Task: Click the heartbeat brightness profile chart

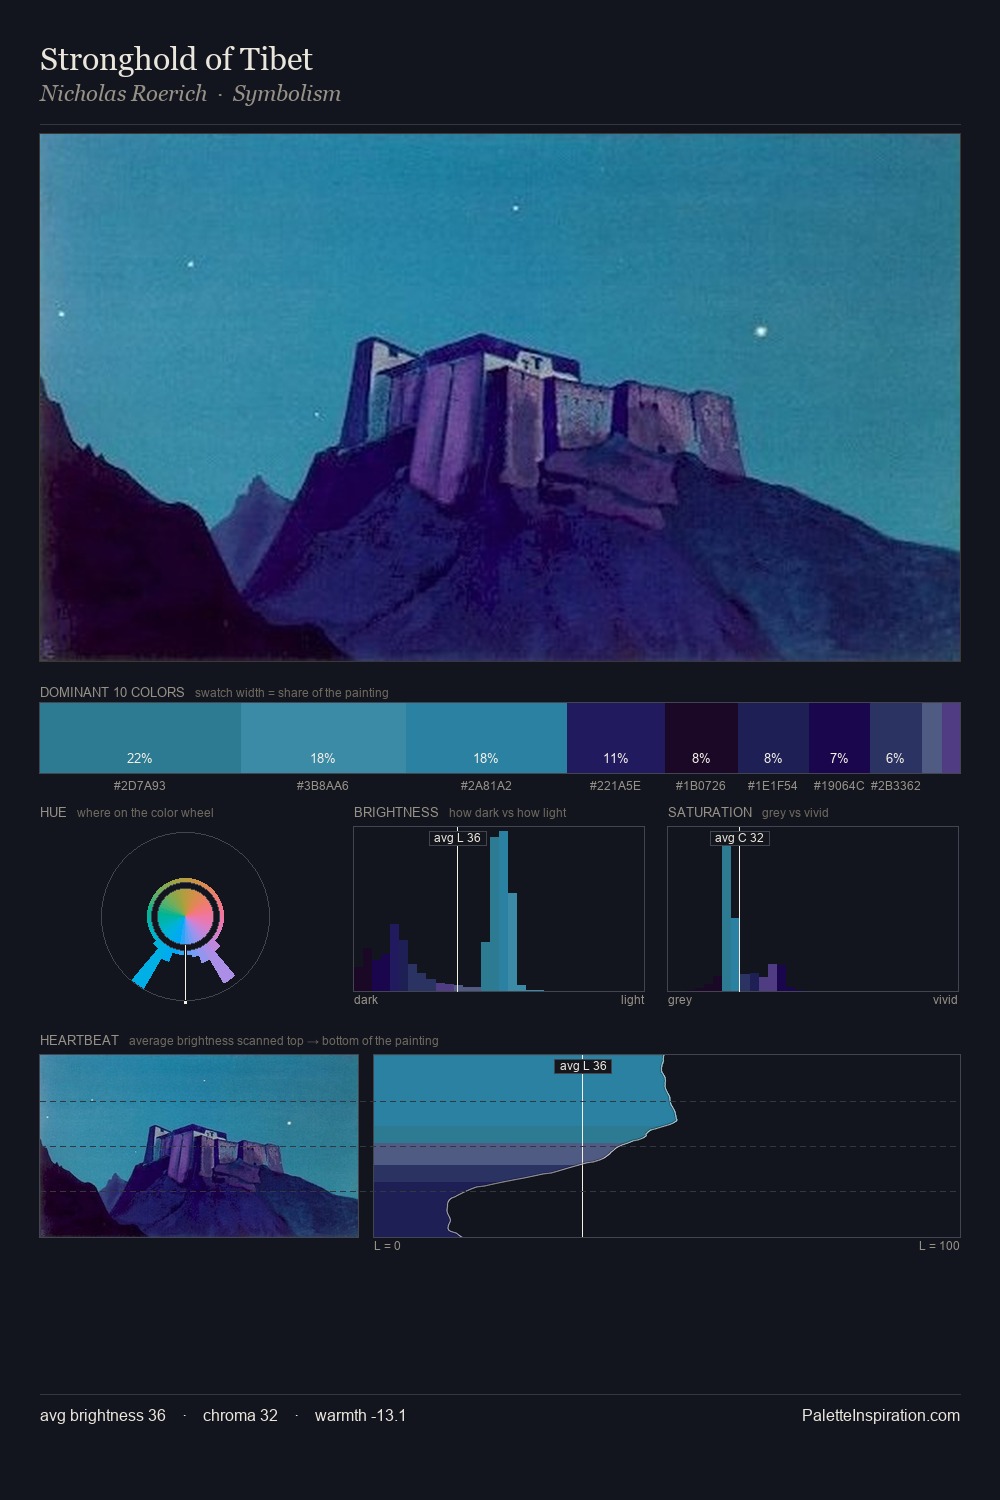Action: point(667,1146)
